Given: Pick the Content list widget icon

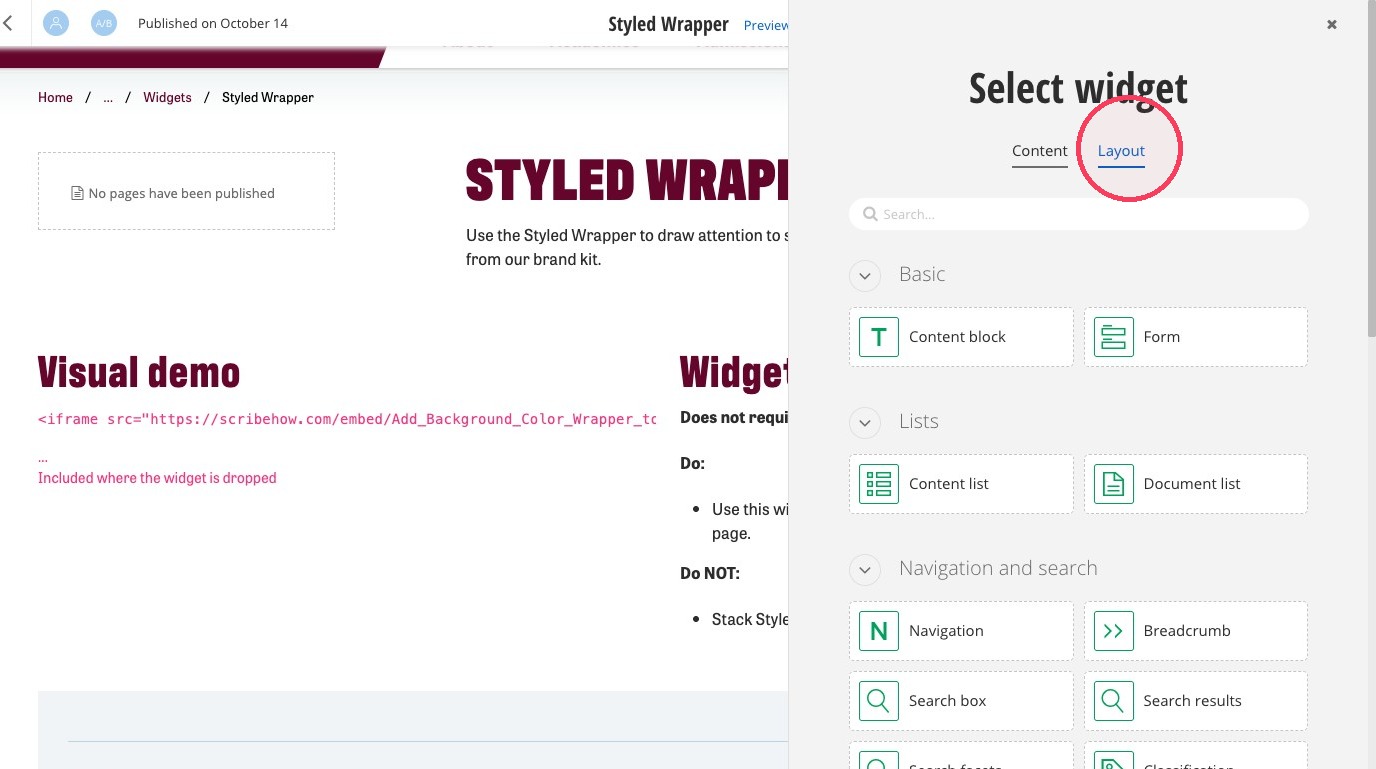Looking at the screenshot, I should [x=879, y=484].
